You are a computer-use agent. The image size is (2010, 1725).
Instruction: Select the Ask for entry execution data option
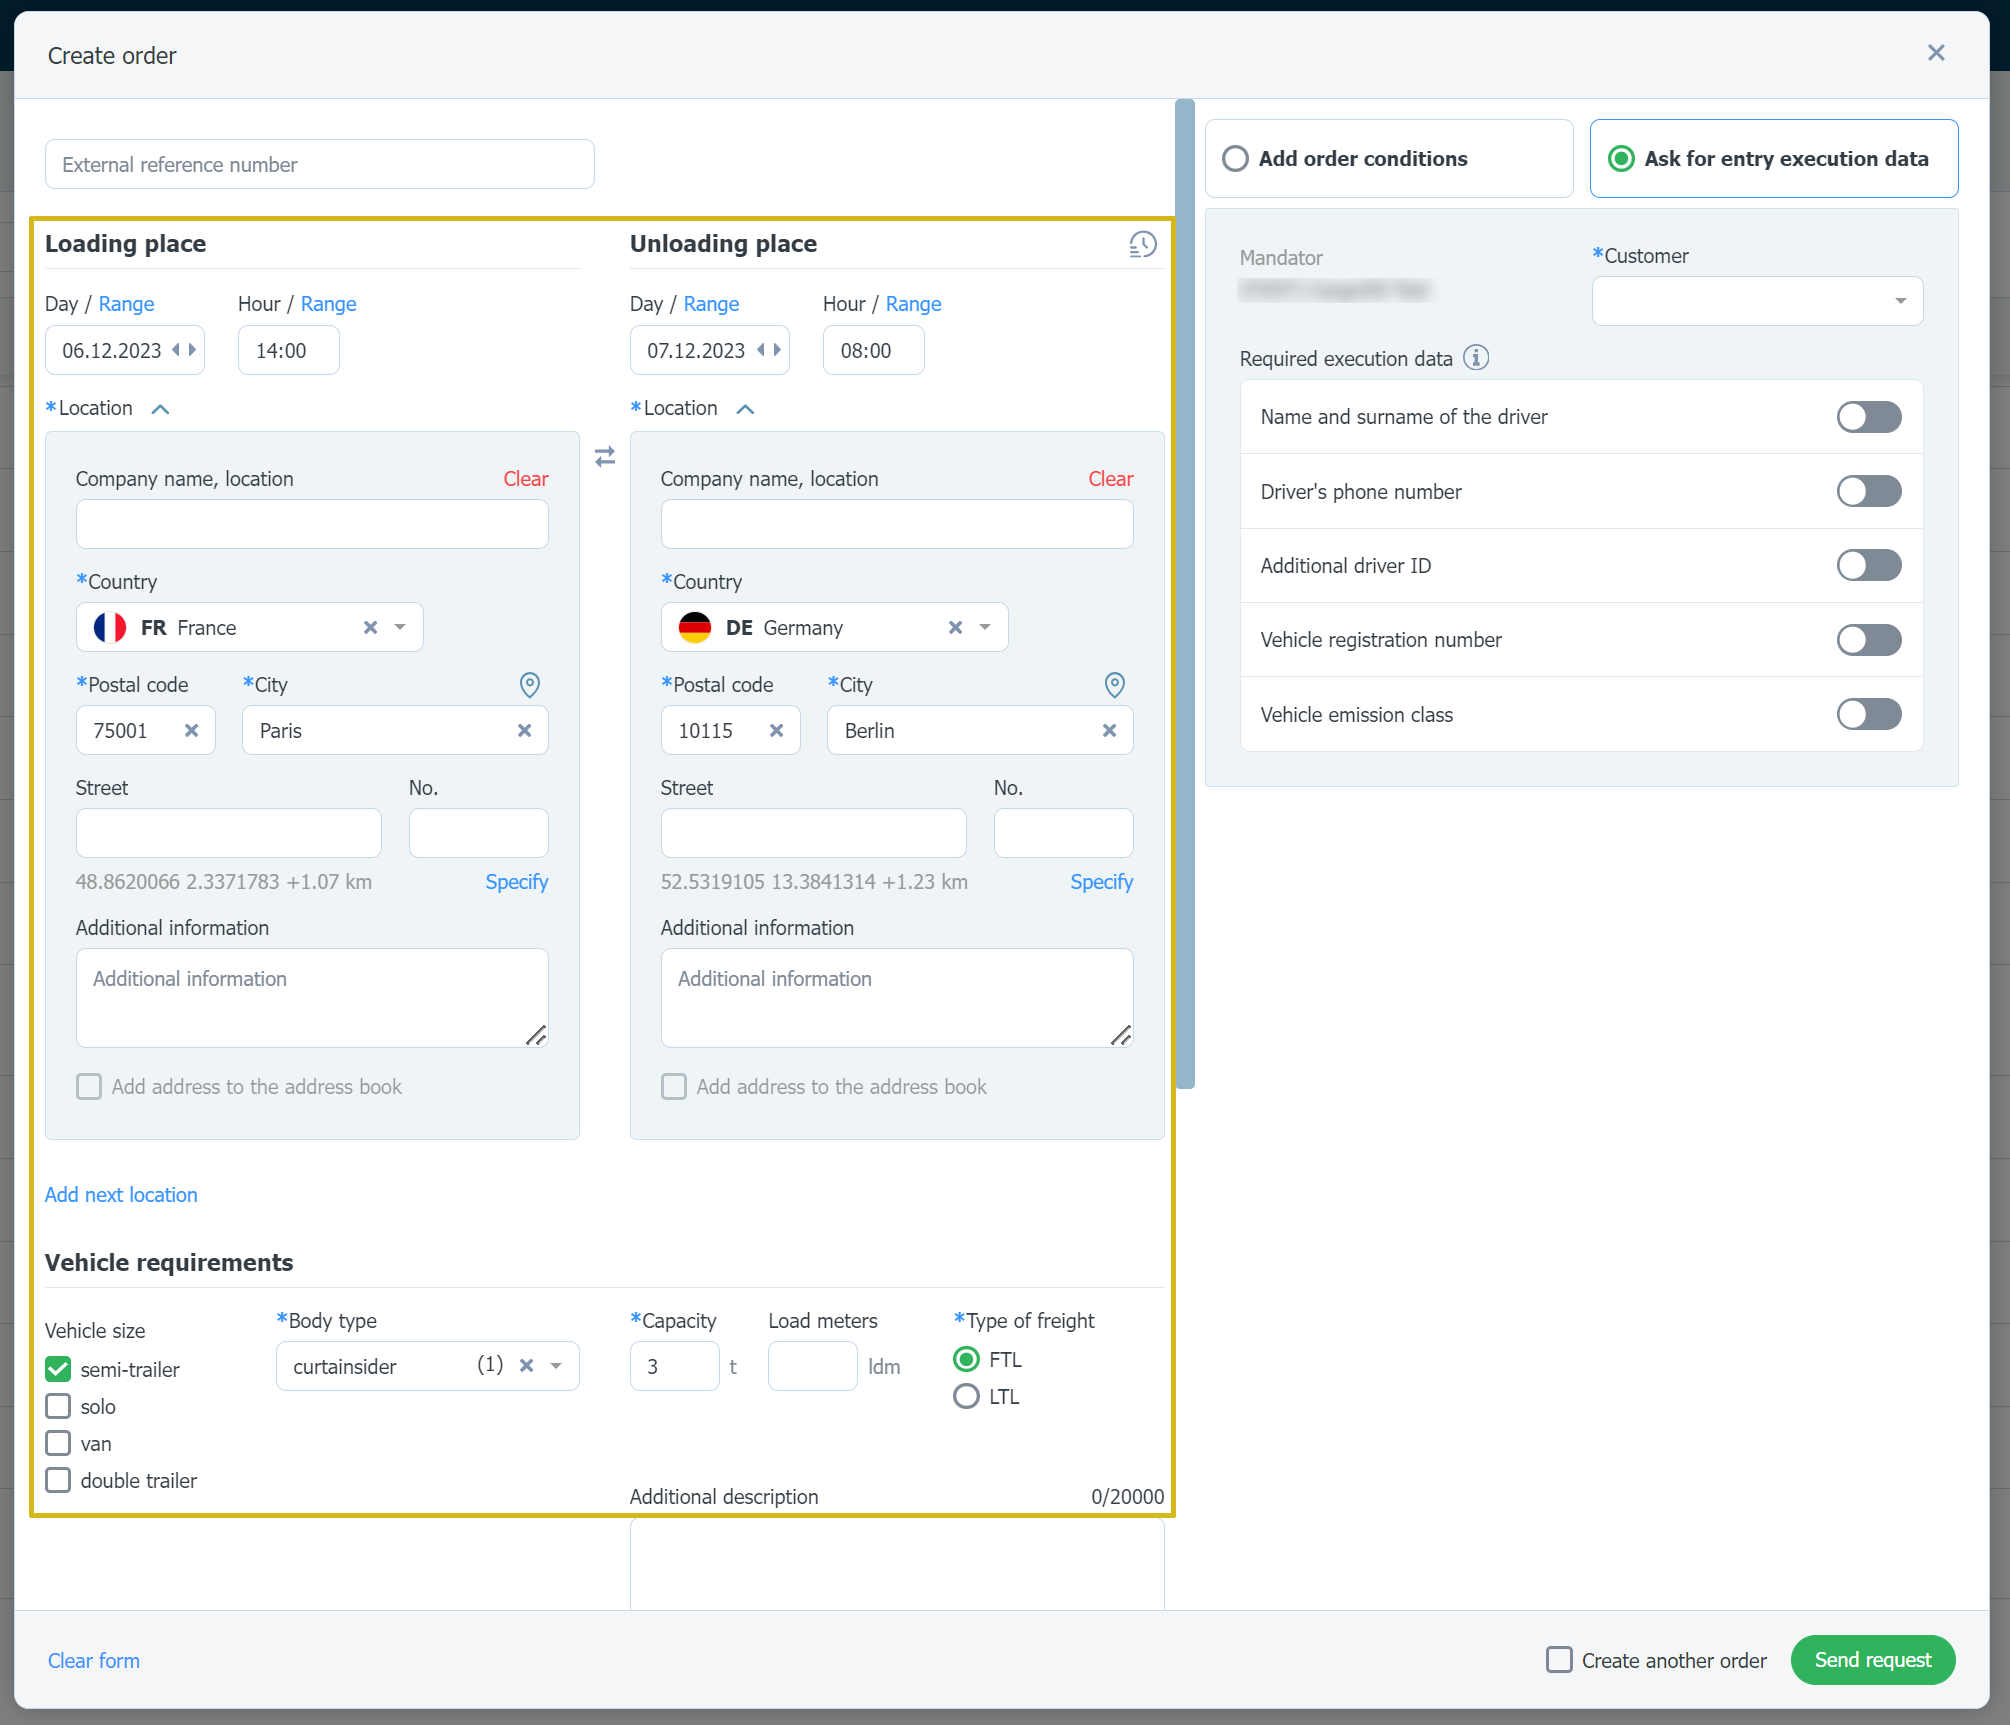[x=1621, y=159]
